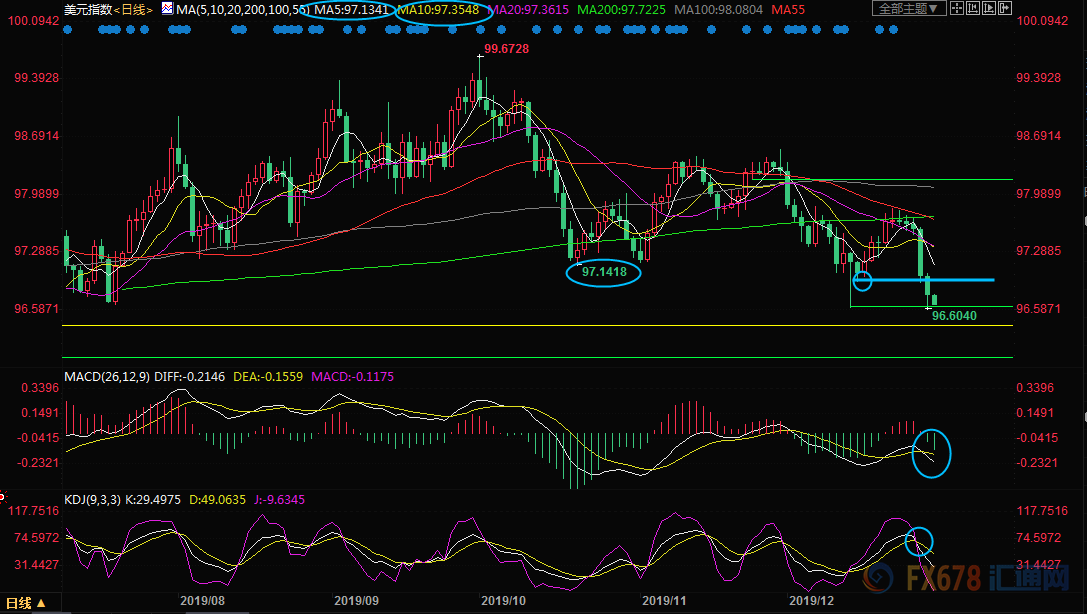1087x614 pixels.
Task: Click the crosshair cursor icon beside 全部主题
Action: pyautogui.click(x=957, y=9)
